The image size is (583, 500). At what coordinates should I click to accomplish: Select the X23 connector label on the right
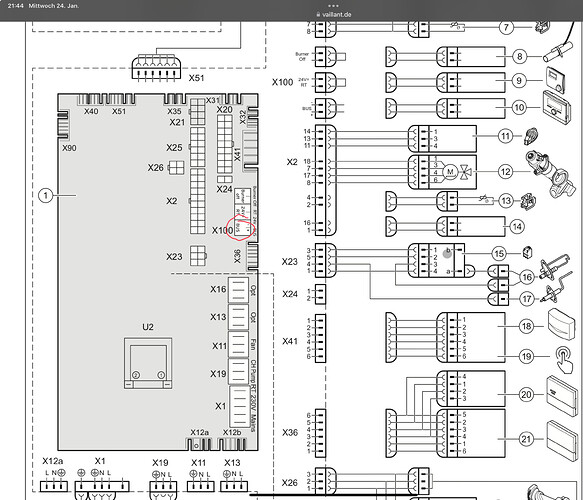tap(290, 262)
